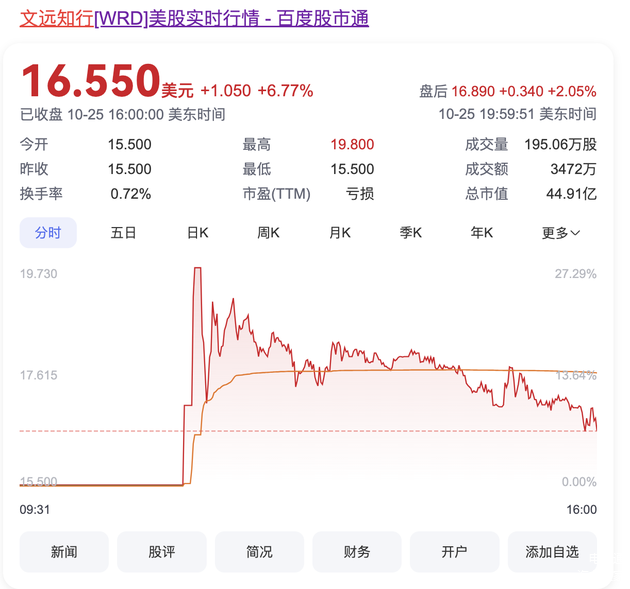
Task: Open the 季K chart tab
Action: coord(411,233)
